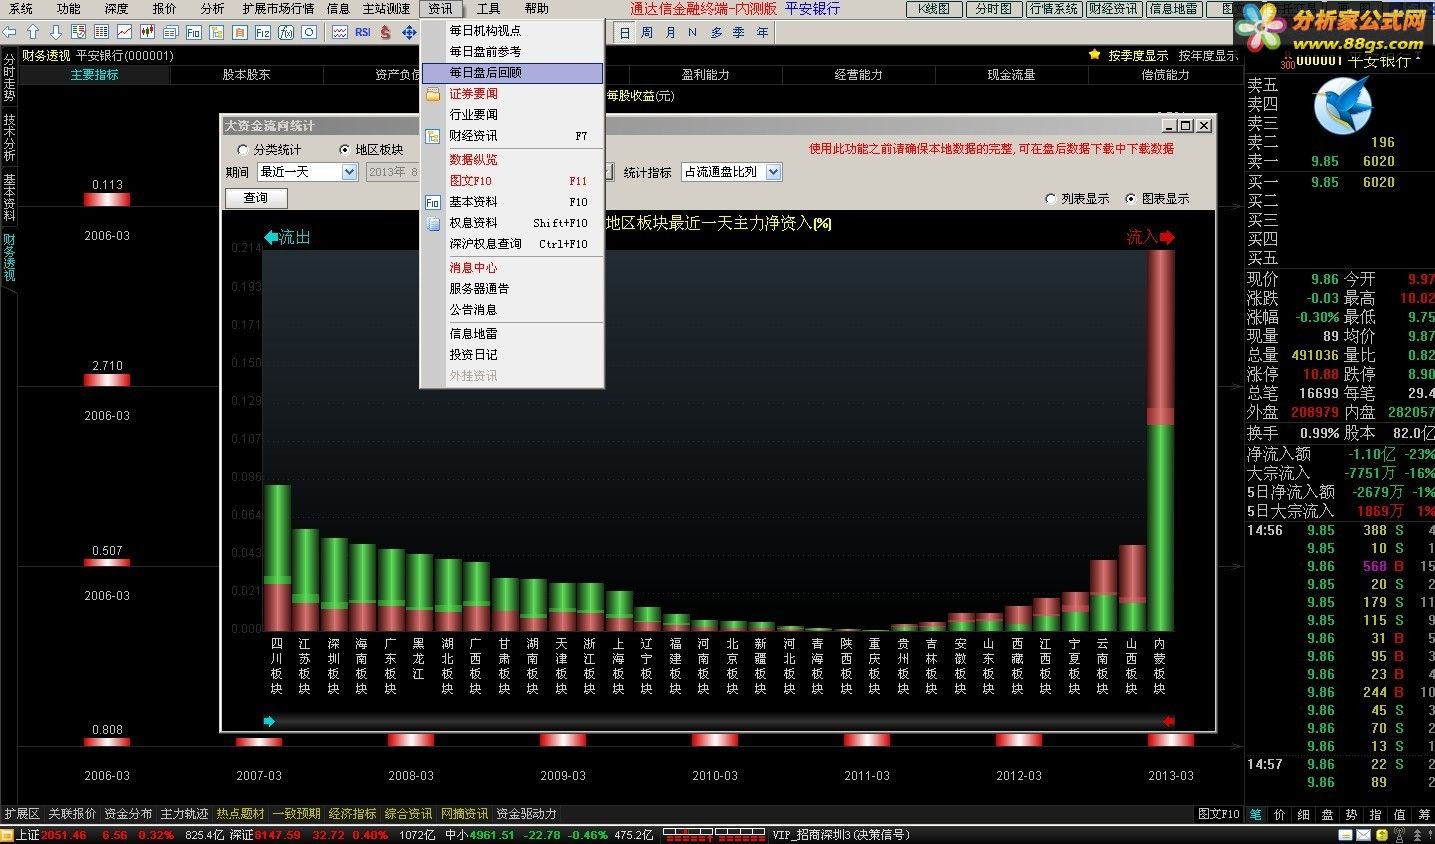The image size is (1435, 844).
Task: Choose 每日机构视点 menu entry
Action: click(x=512, y=31)
